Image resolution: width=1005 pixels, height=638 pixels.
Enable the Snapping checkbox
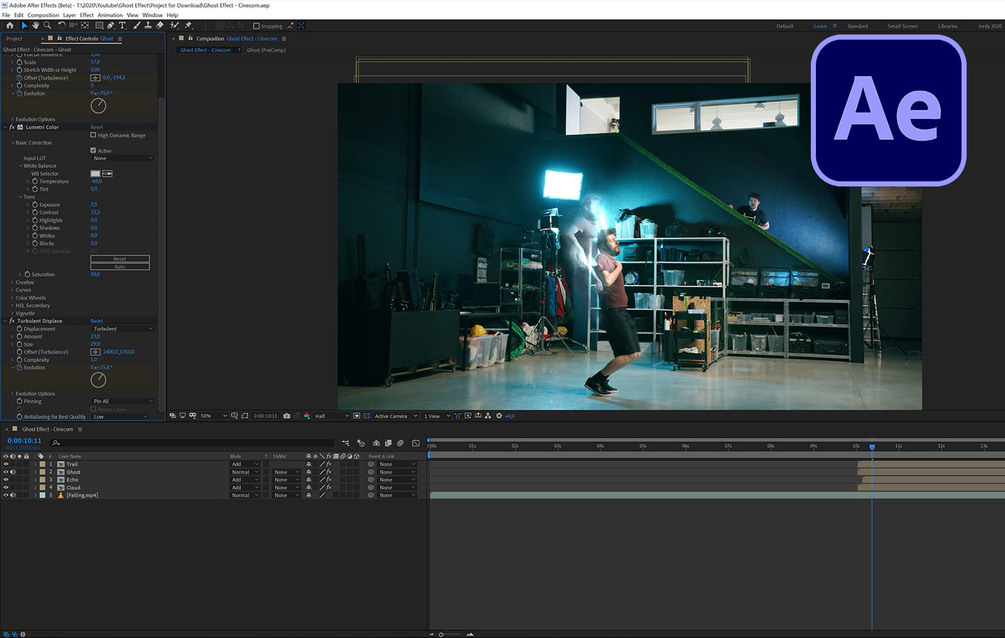(x=256, y=26)
